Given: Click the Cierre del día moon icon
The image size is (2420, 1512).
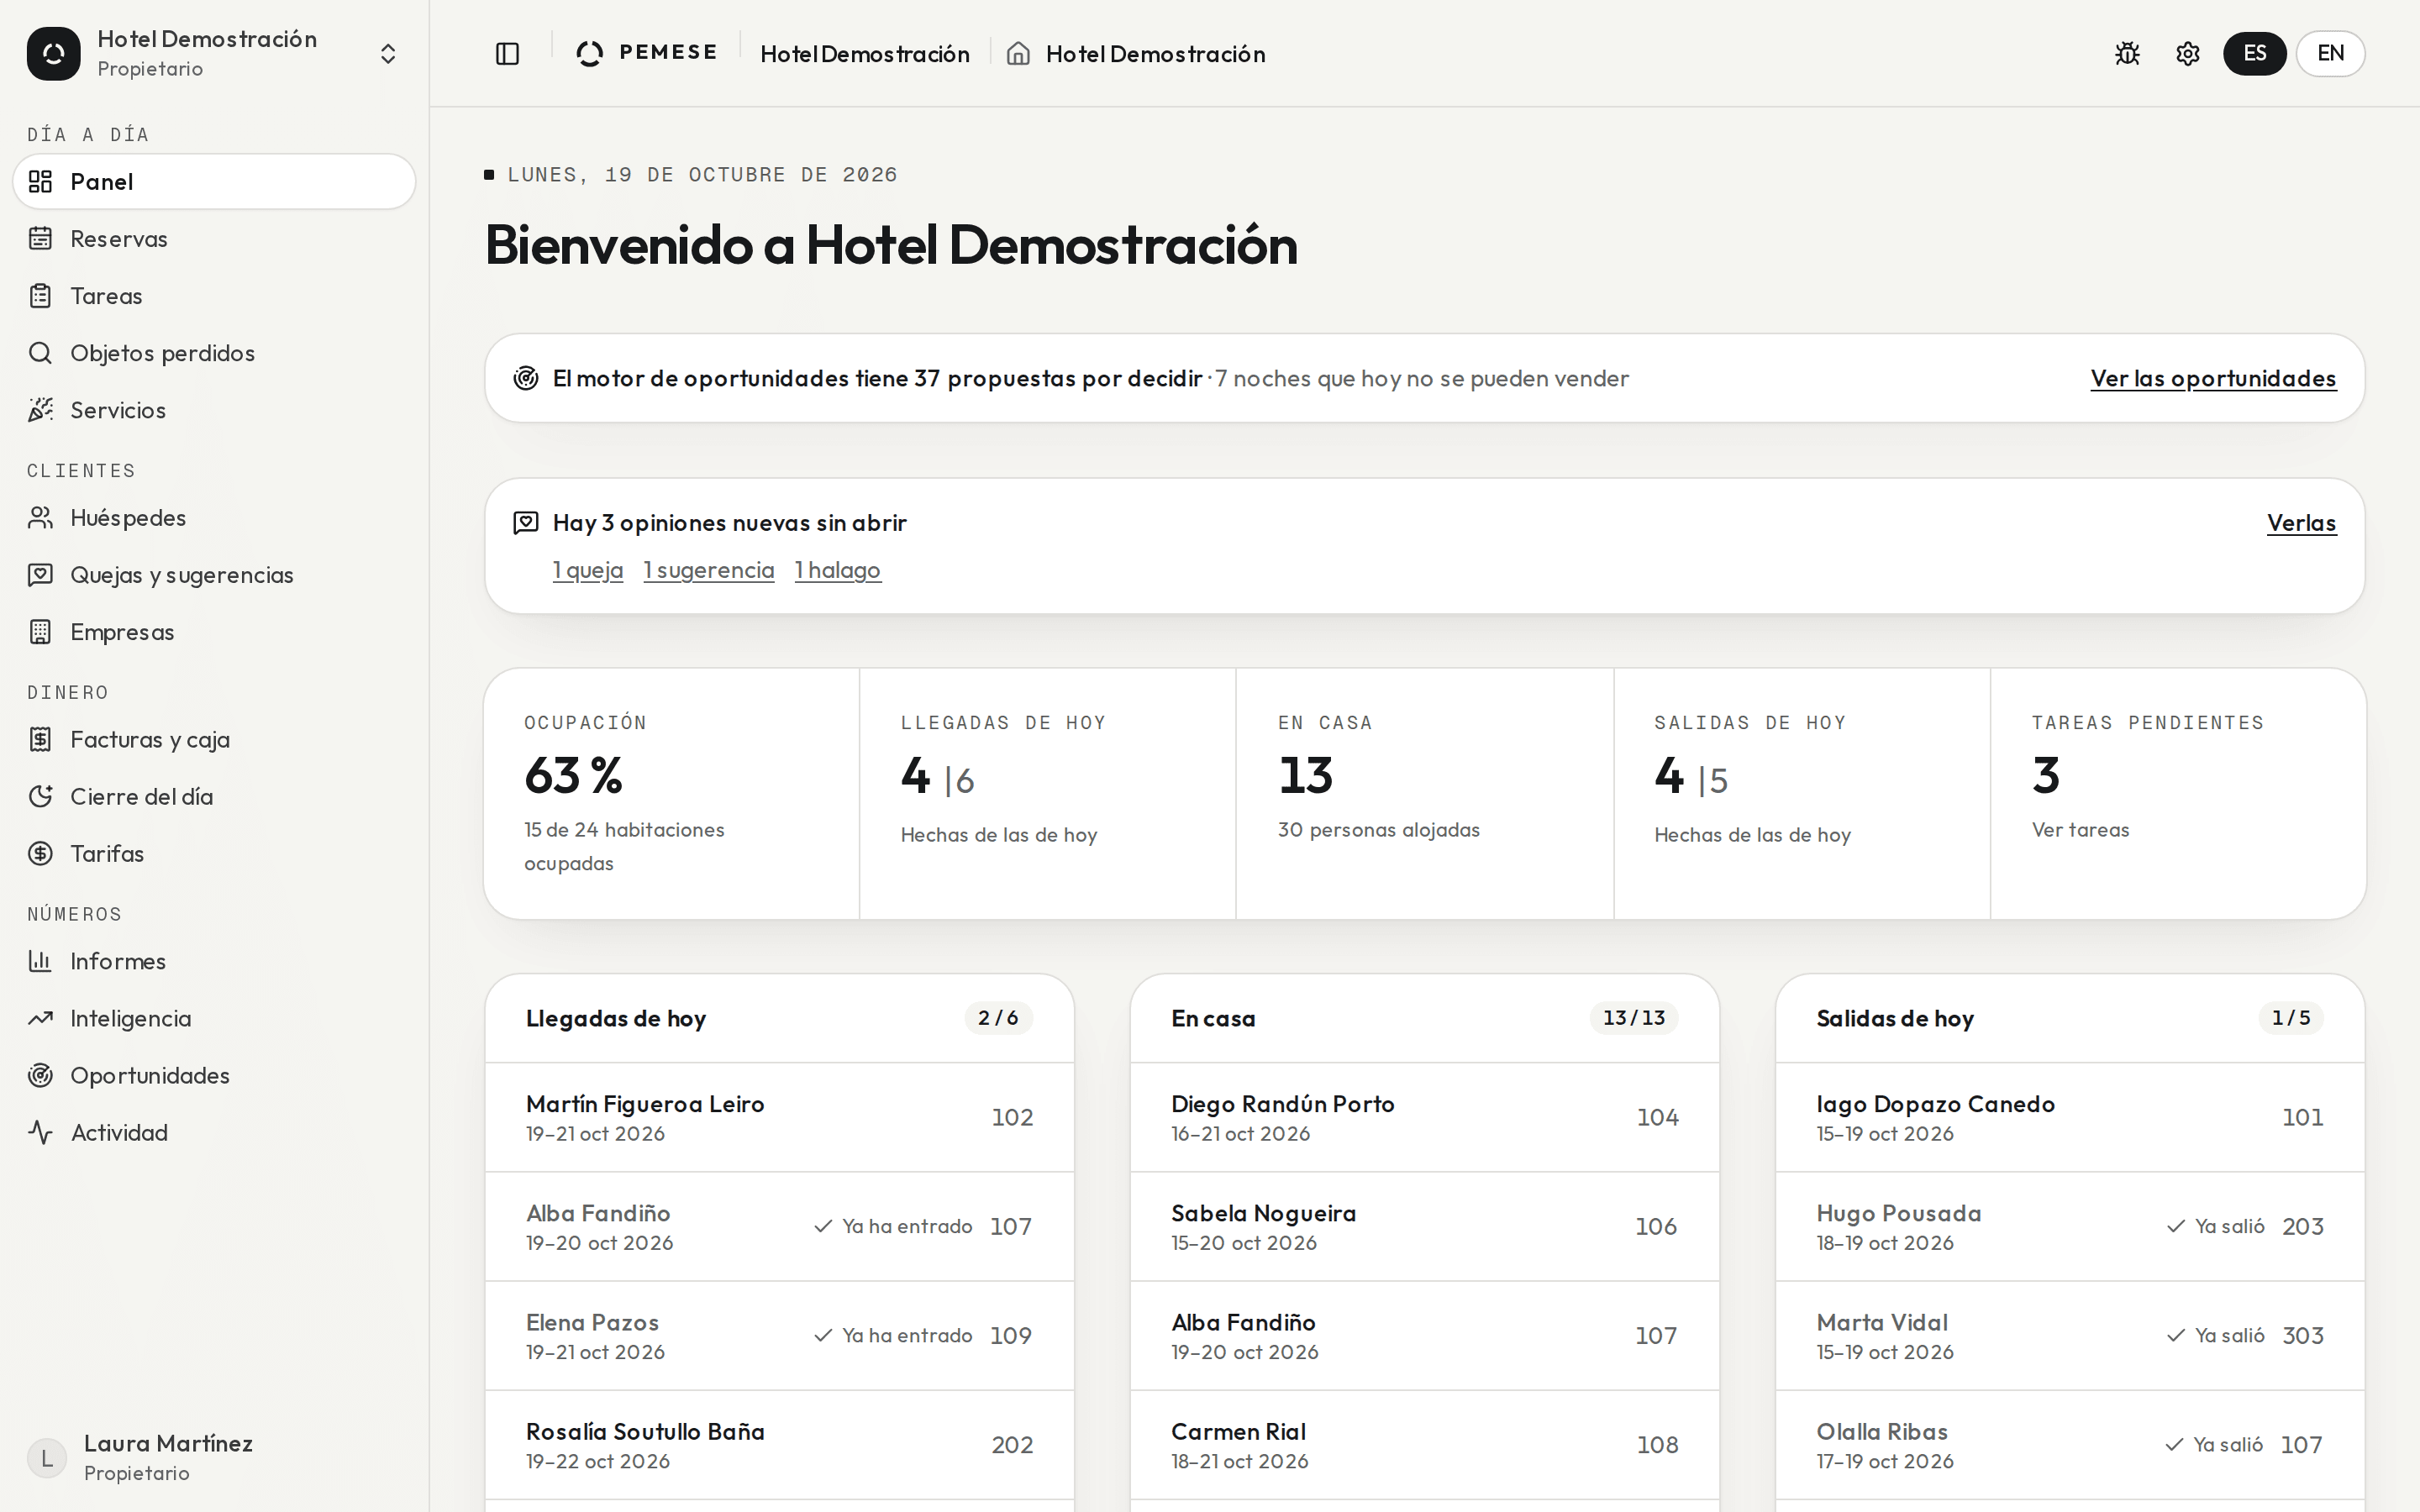Looking at the screenshot, I should [40, 797].
